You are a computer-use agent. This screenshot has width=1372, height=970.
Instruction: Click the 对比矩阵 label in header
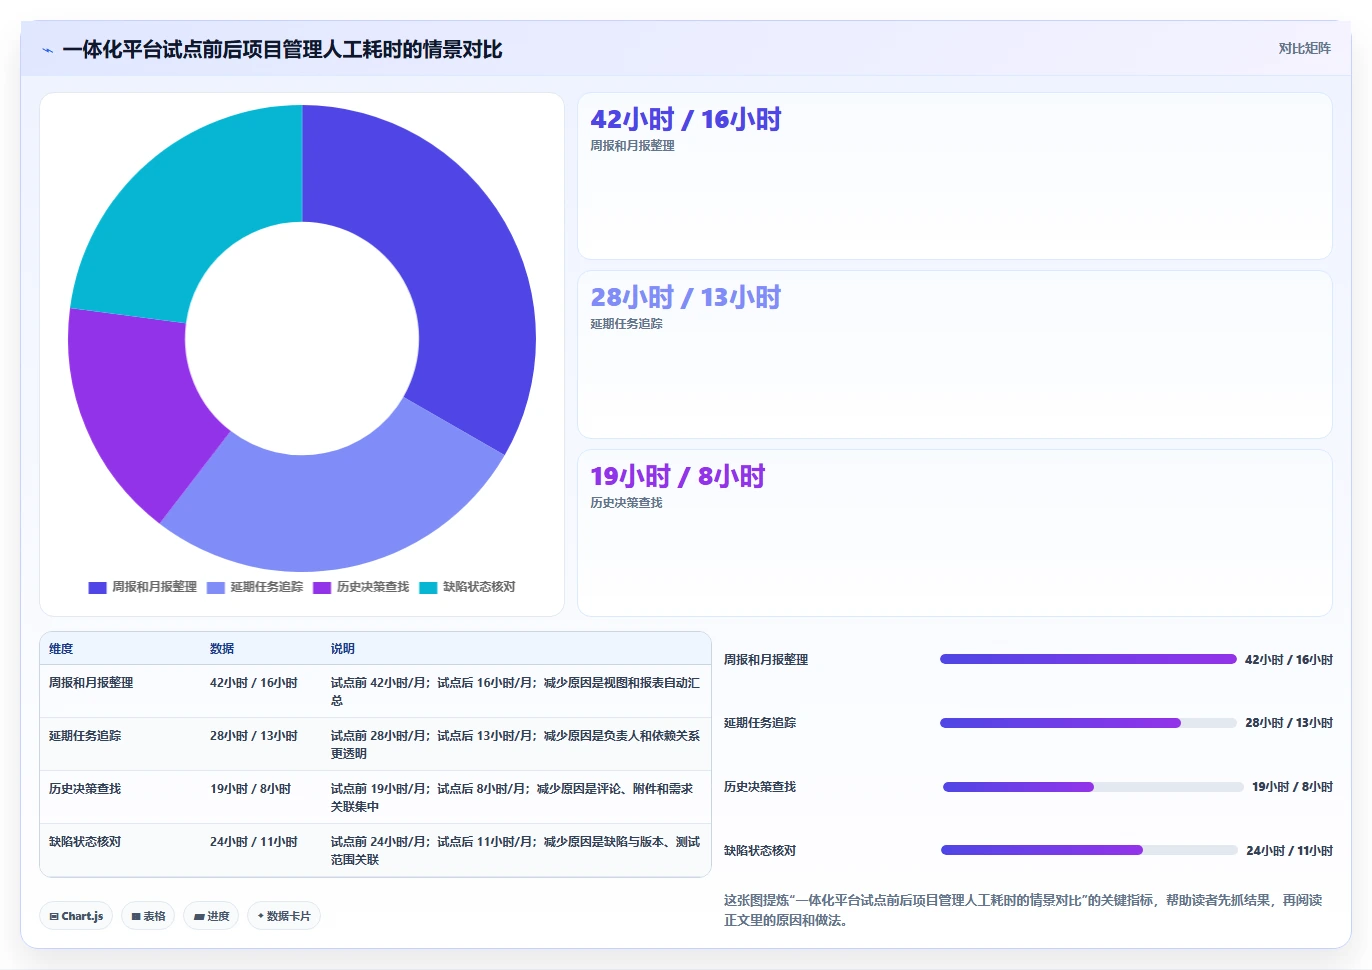[x=1304, y=48]
